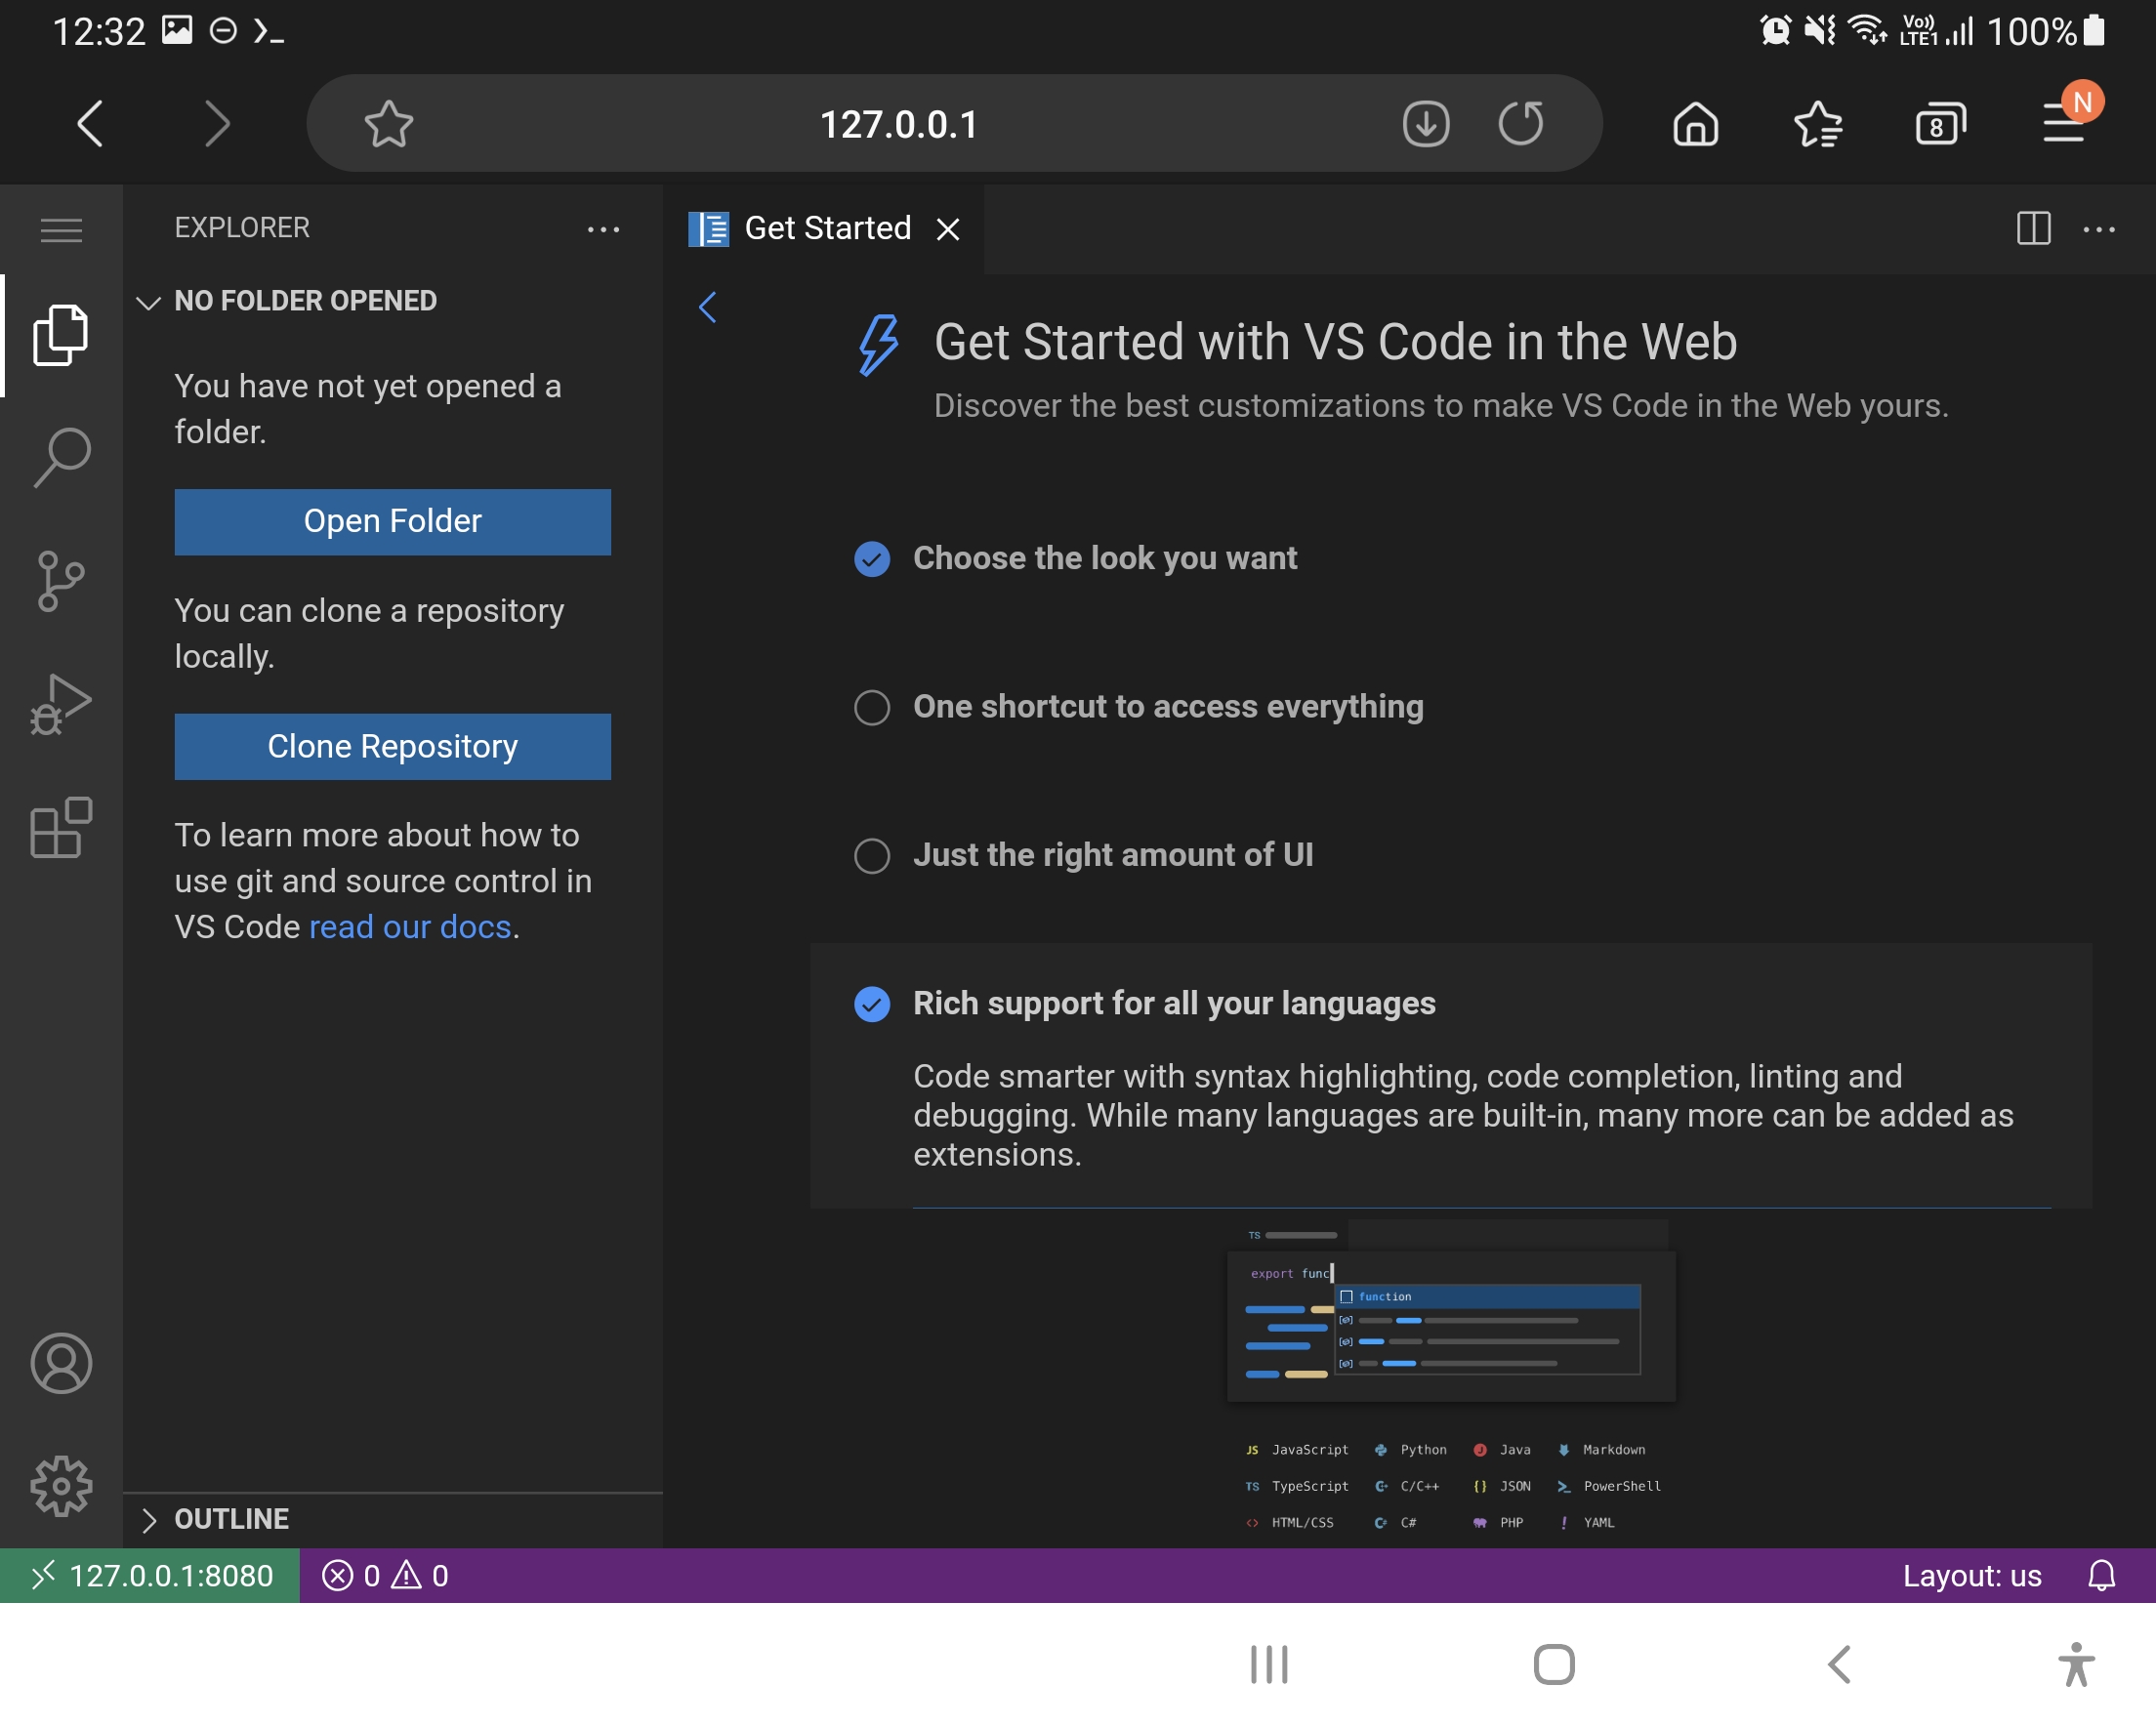Image resolution: width=2156 pixels, height=1726 pixels.
Task: Open the Source Control view icon
Action: [61, 581]
